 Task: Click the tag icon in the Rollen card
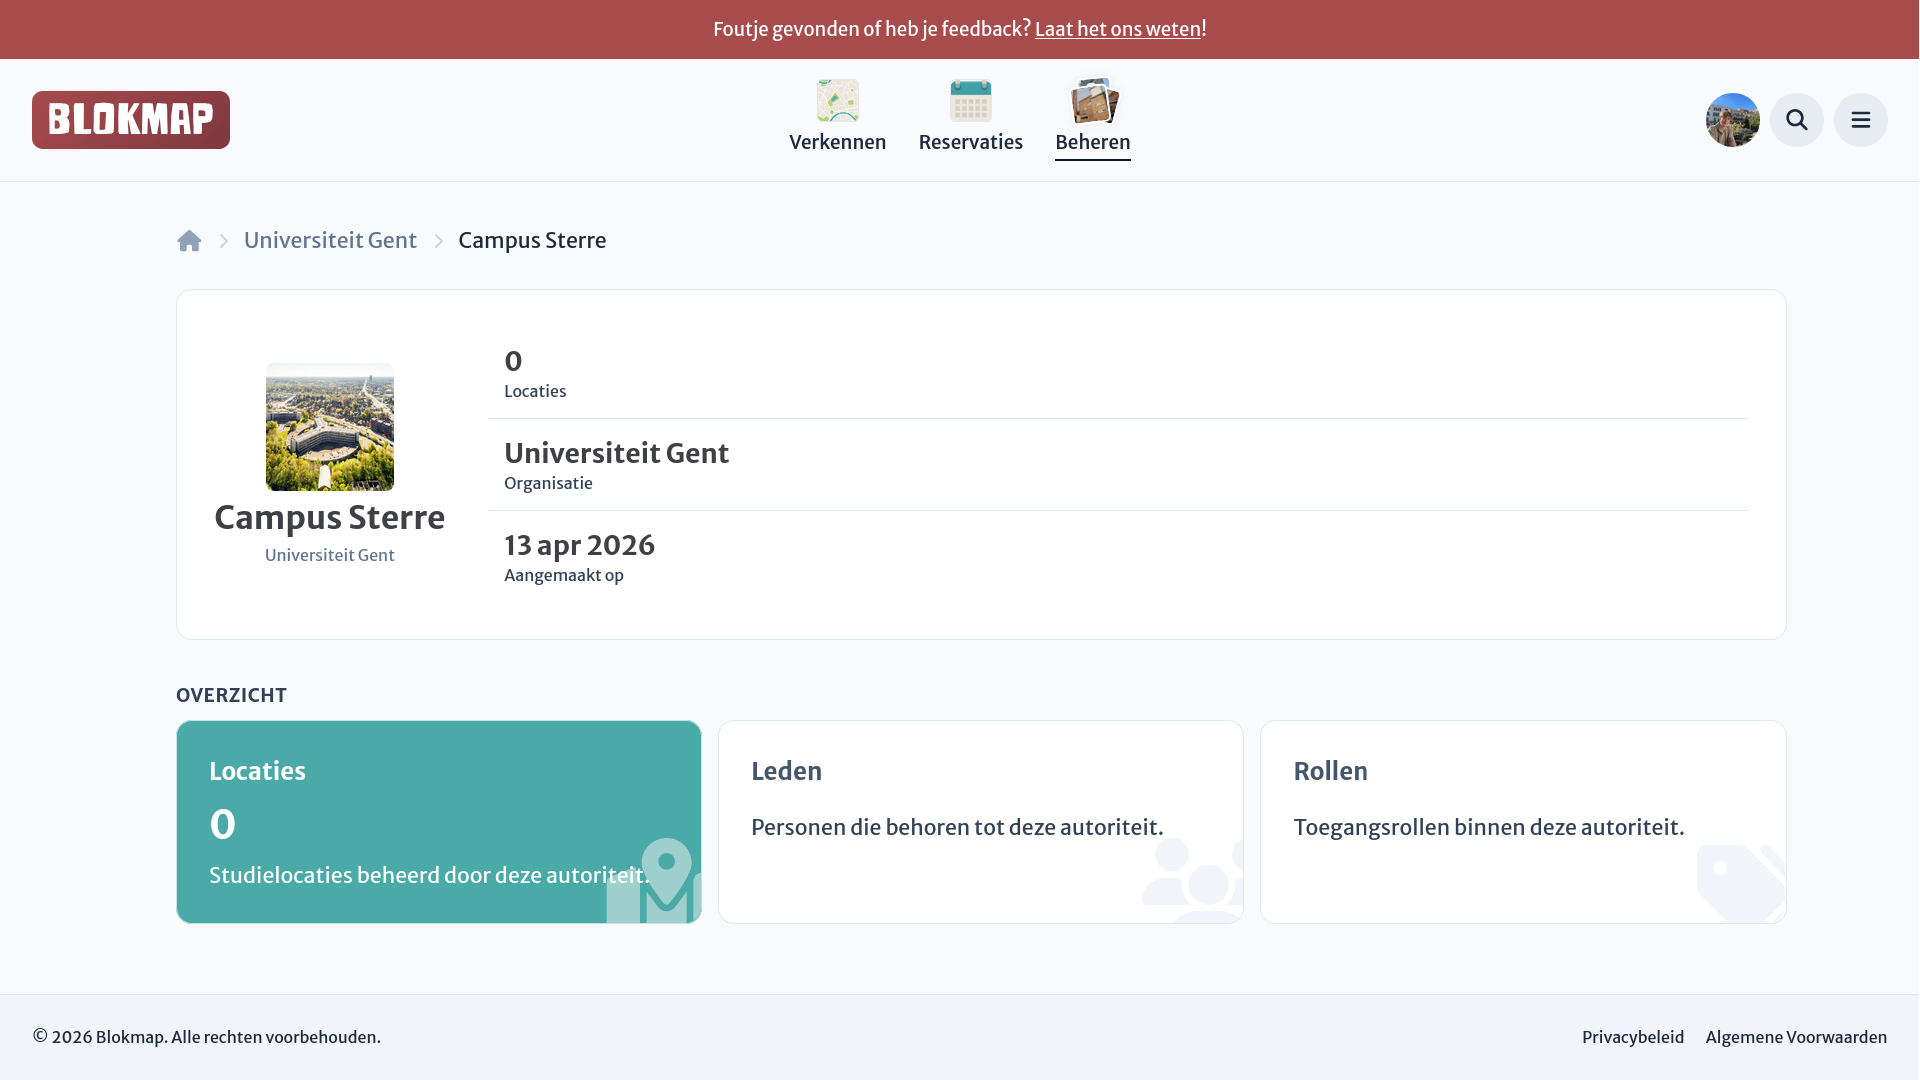1741,883
